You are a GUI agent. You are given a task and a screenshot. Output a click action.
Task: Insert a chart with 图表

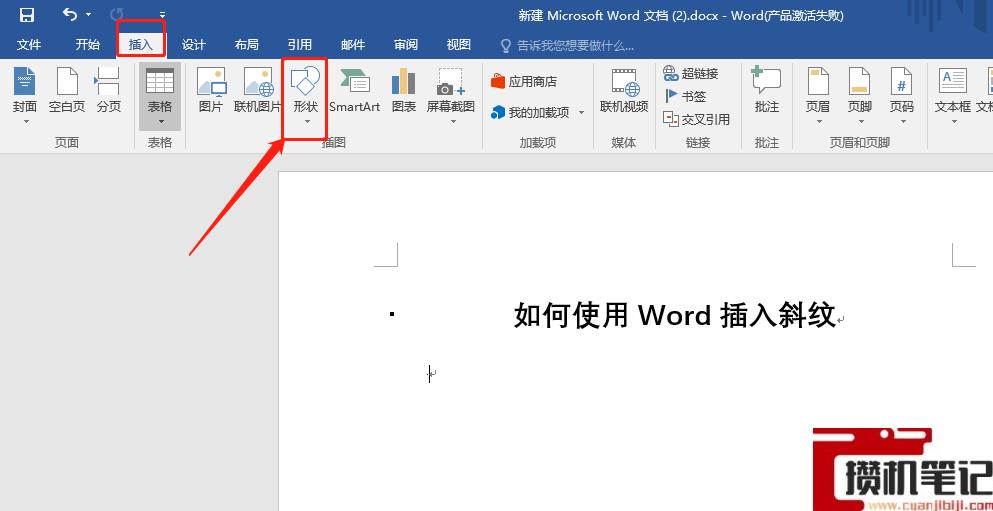coord(403,92)
